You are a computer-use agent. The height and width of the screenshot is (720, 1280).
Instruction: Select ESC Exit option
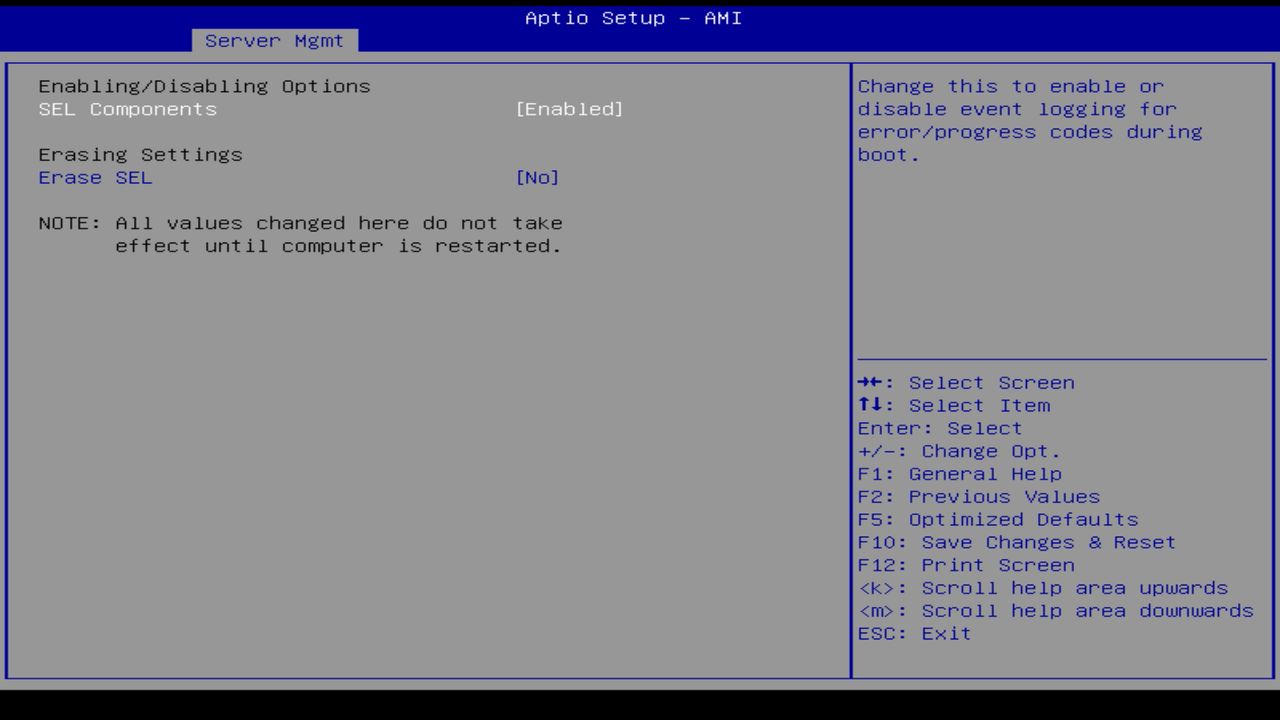pyautogui.click(x=914, y=633)
